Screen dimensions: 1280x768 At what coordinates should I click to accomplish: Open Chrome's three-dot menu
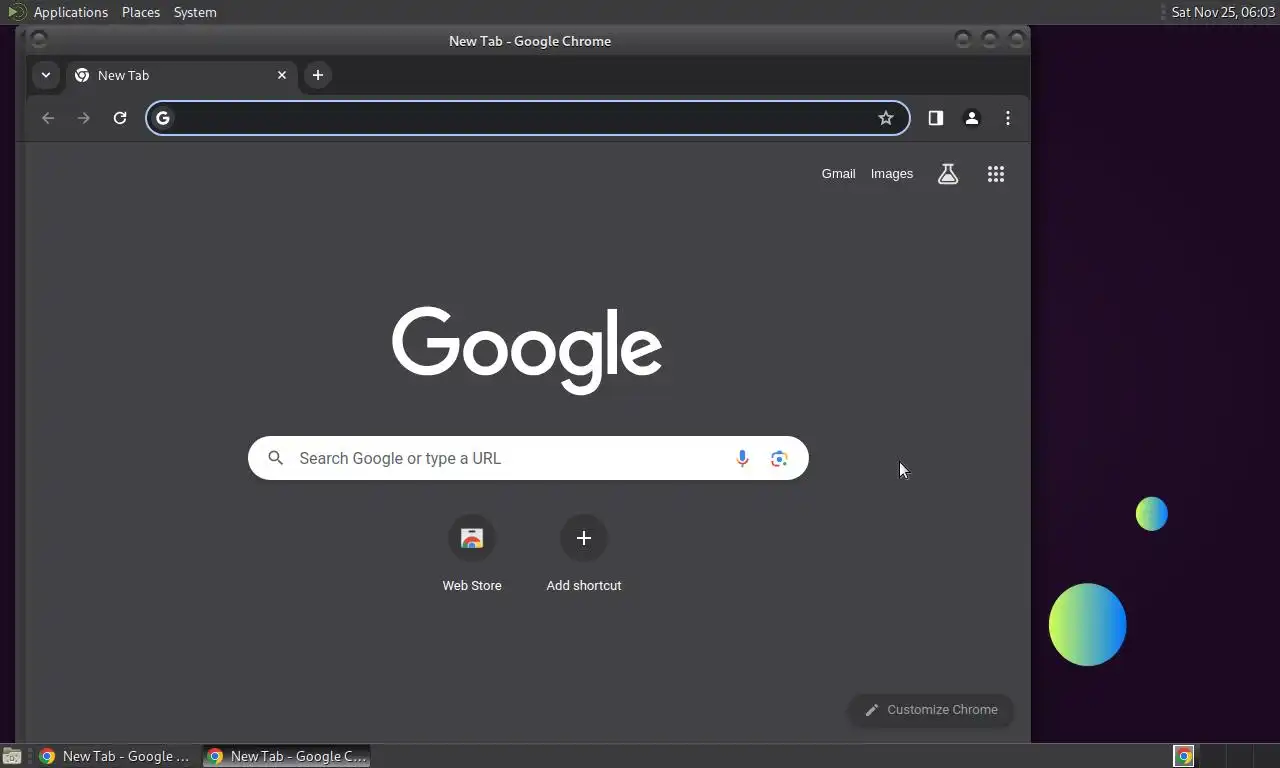click(x=1008, y=118)
